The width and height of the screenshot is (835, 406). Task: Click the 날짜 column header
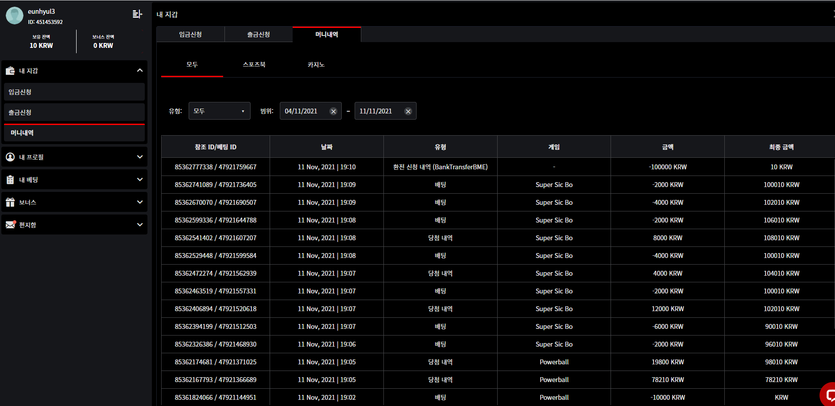click(x=326, y=147)
